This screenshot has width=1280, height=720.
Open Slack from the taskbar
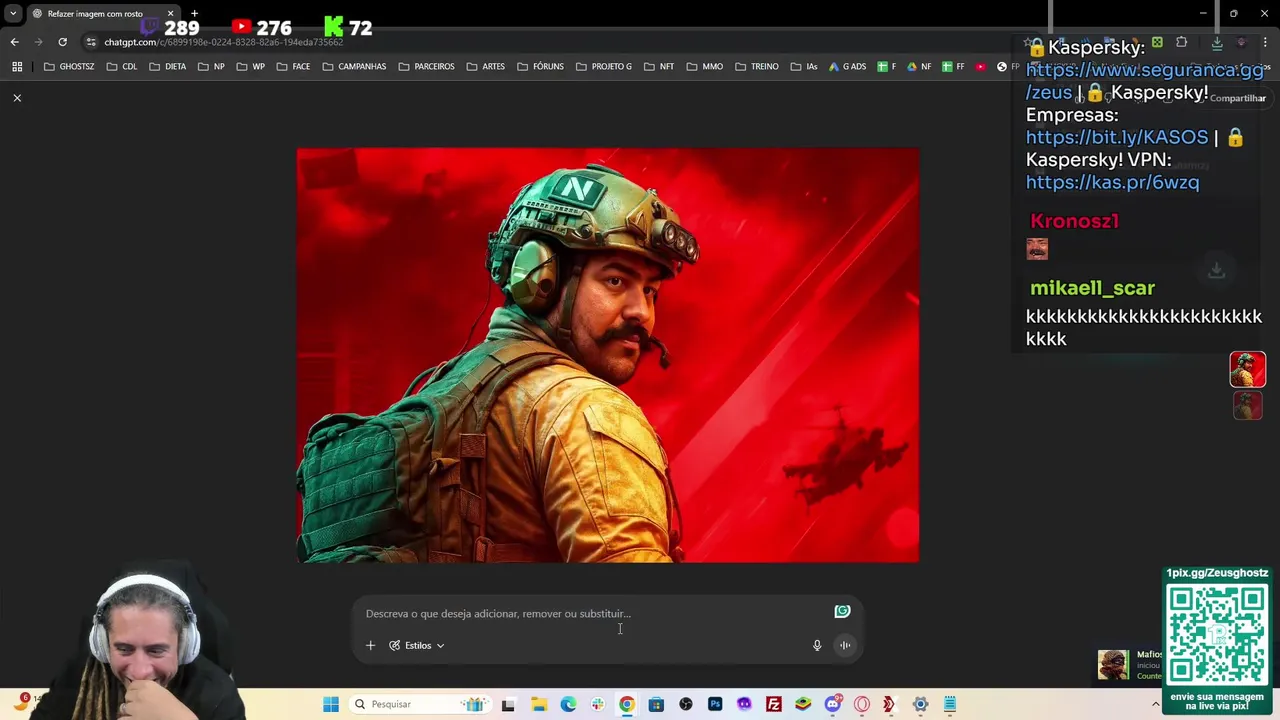point(598,705)
